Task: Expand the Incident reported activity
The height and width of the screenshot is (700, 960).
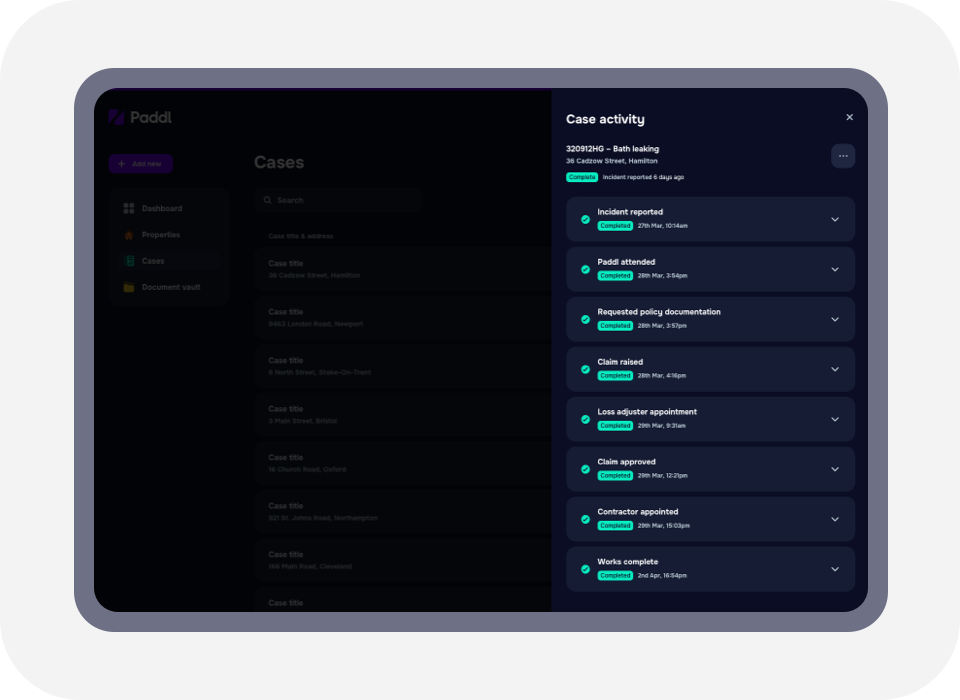Action: (x=835, y=219)
